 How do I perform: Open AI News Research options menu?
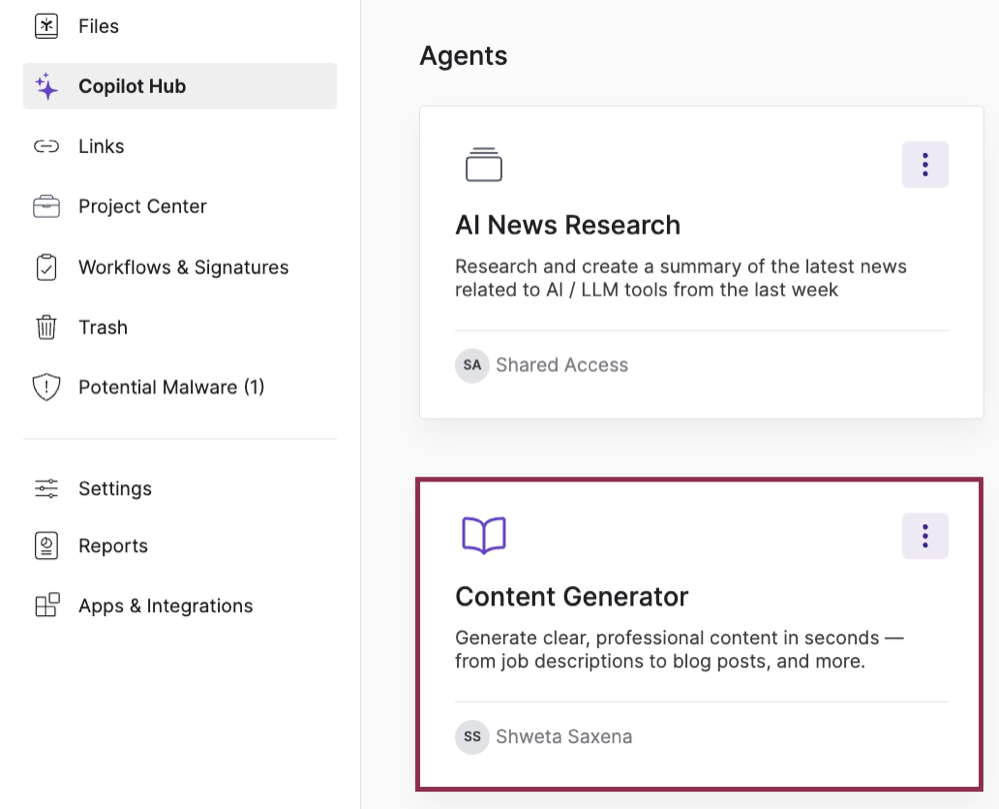pyautogui.click(x=925, y=165)
